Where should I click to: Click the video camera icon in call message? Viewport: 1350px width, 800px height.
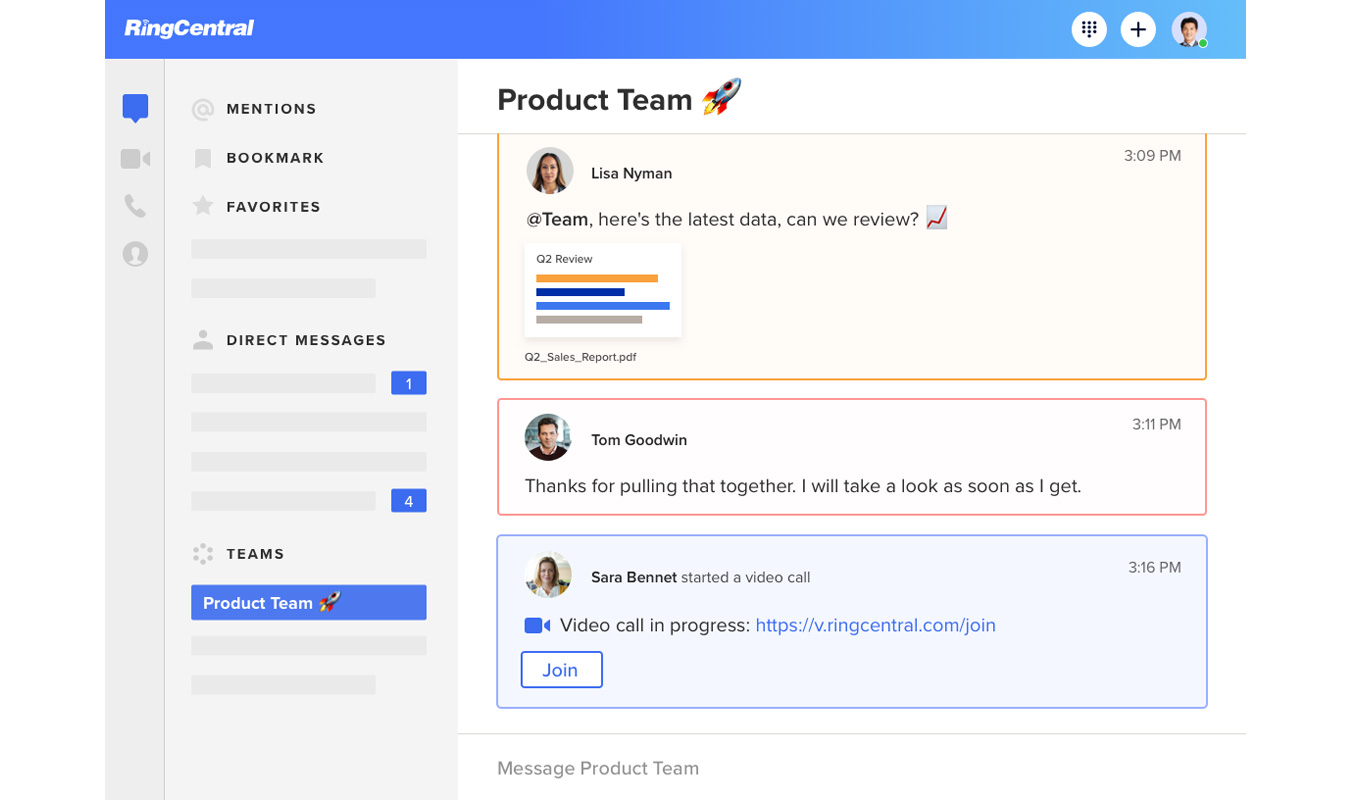pyautogui.click(x=537, y=625)
